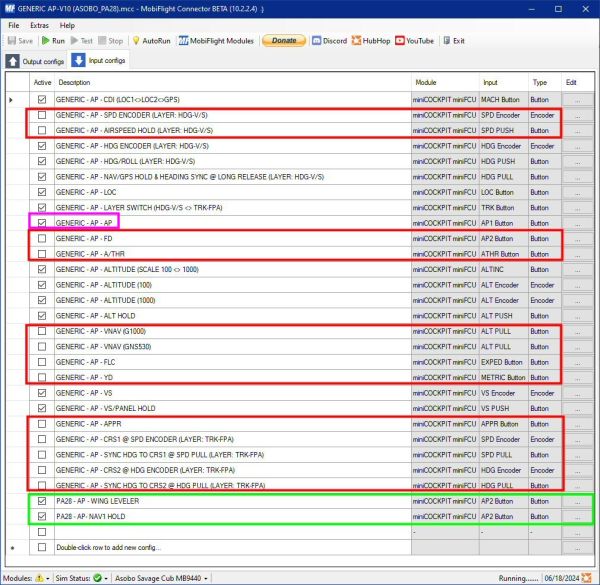Switch to the Output configs tab
The image size is (600, 585).
(35, 61)
